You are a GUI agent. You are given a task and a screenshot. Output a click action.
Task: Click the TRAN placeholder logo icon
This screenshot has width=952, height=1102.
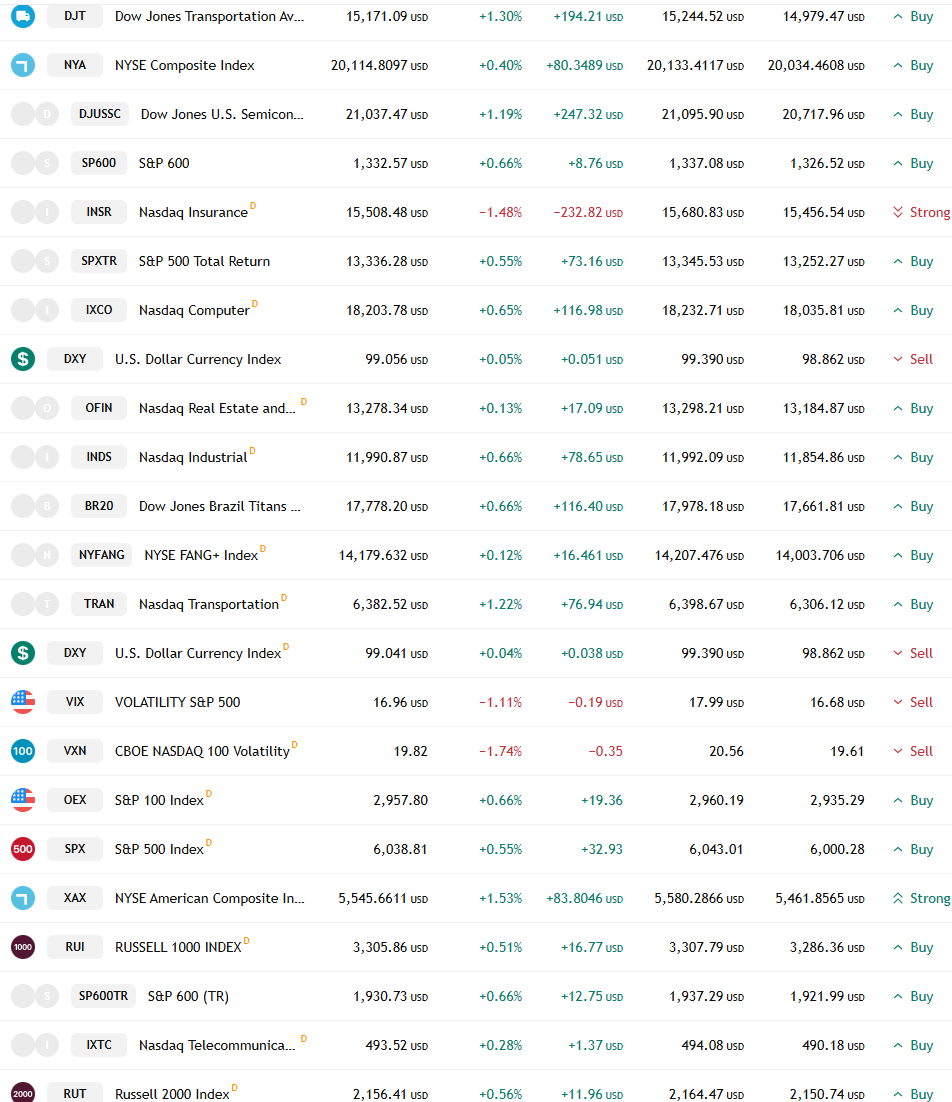pos(35,604)
